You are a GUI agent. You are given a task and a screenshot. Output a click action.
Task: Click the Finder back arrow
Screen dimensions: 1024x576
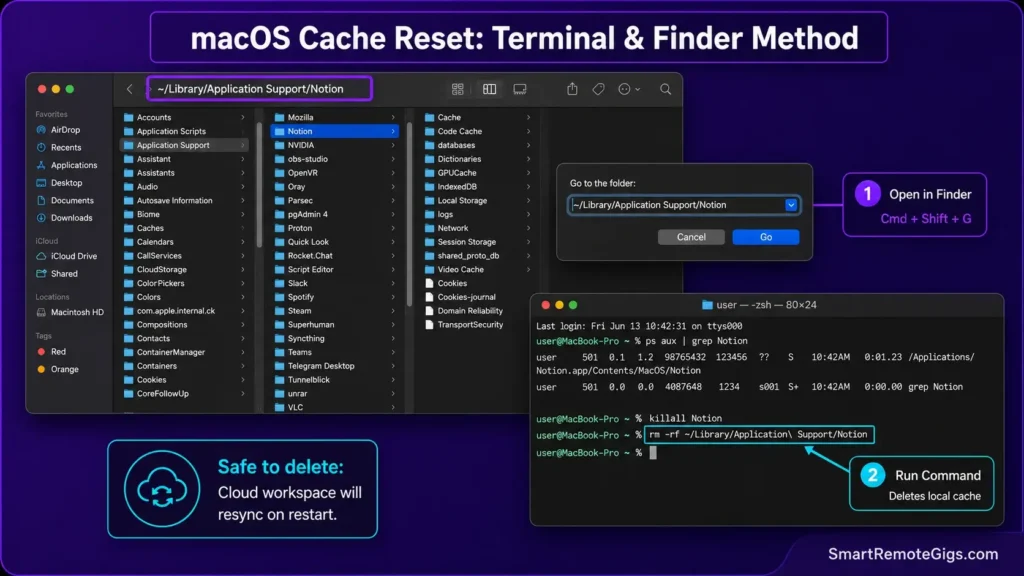click(129, 89)
